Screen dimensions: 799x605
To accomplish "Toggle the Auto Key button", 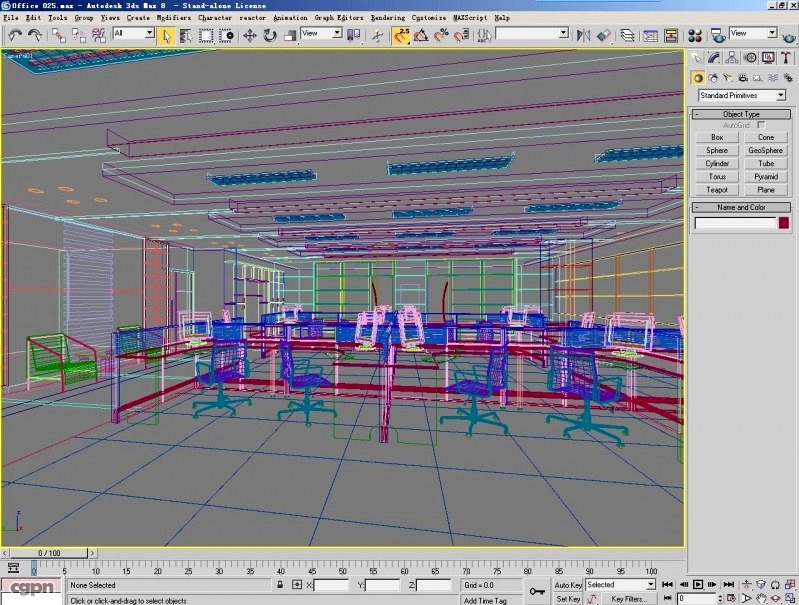I will click(568, 585).
